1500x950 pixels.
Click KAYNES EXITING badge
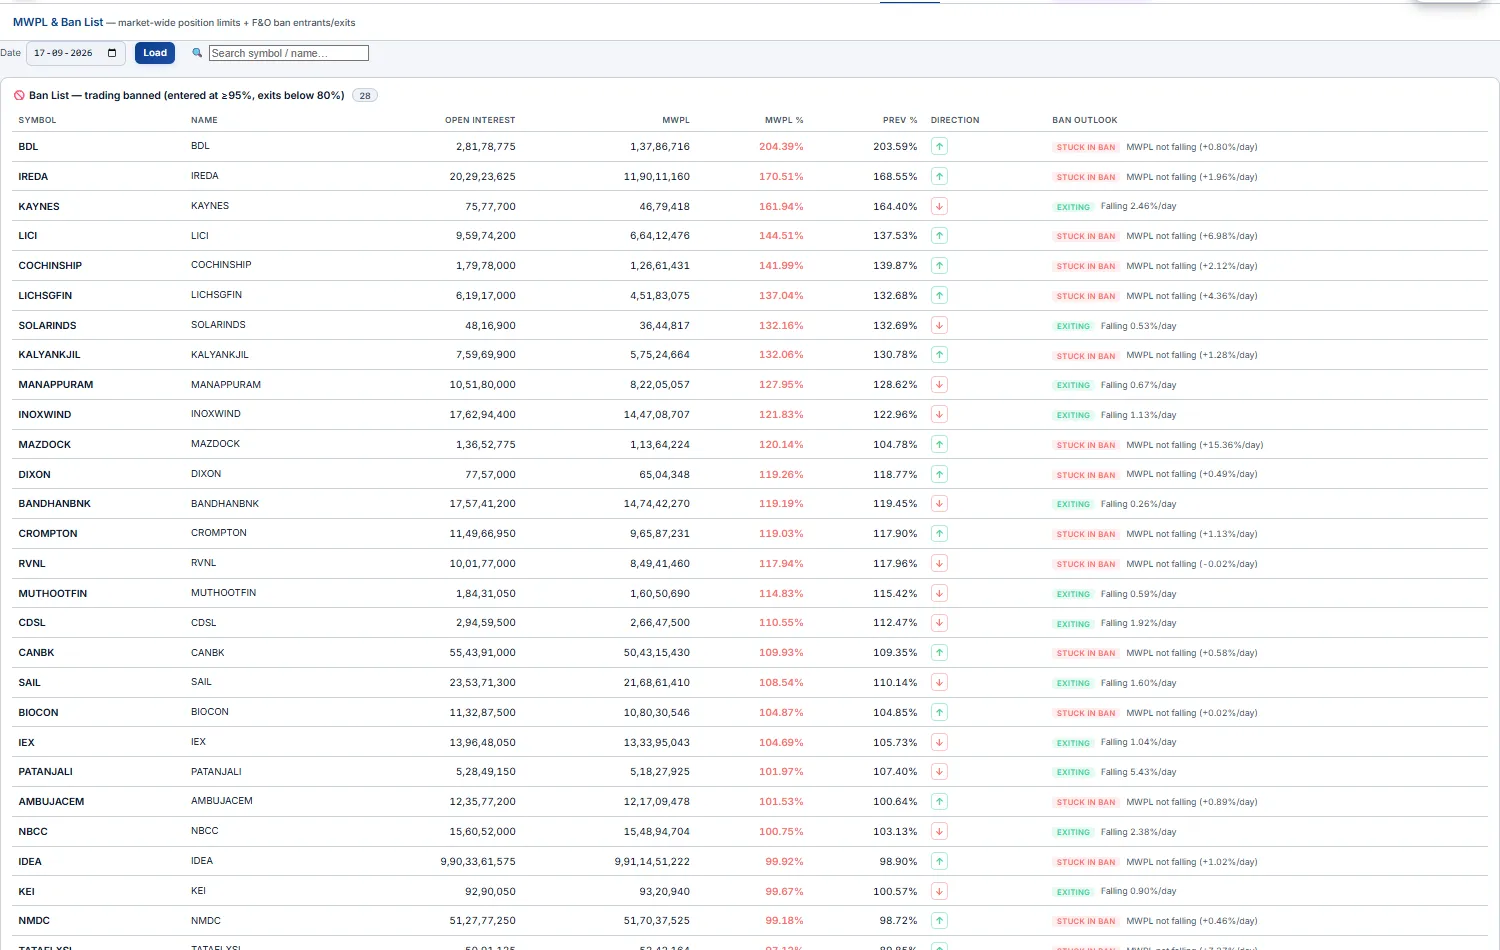coord(1073,207)
